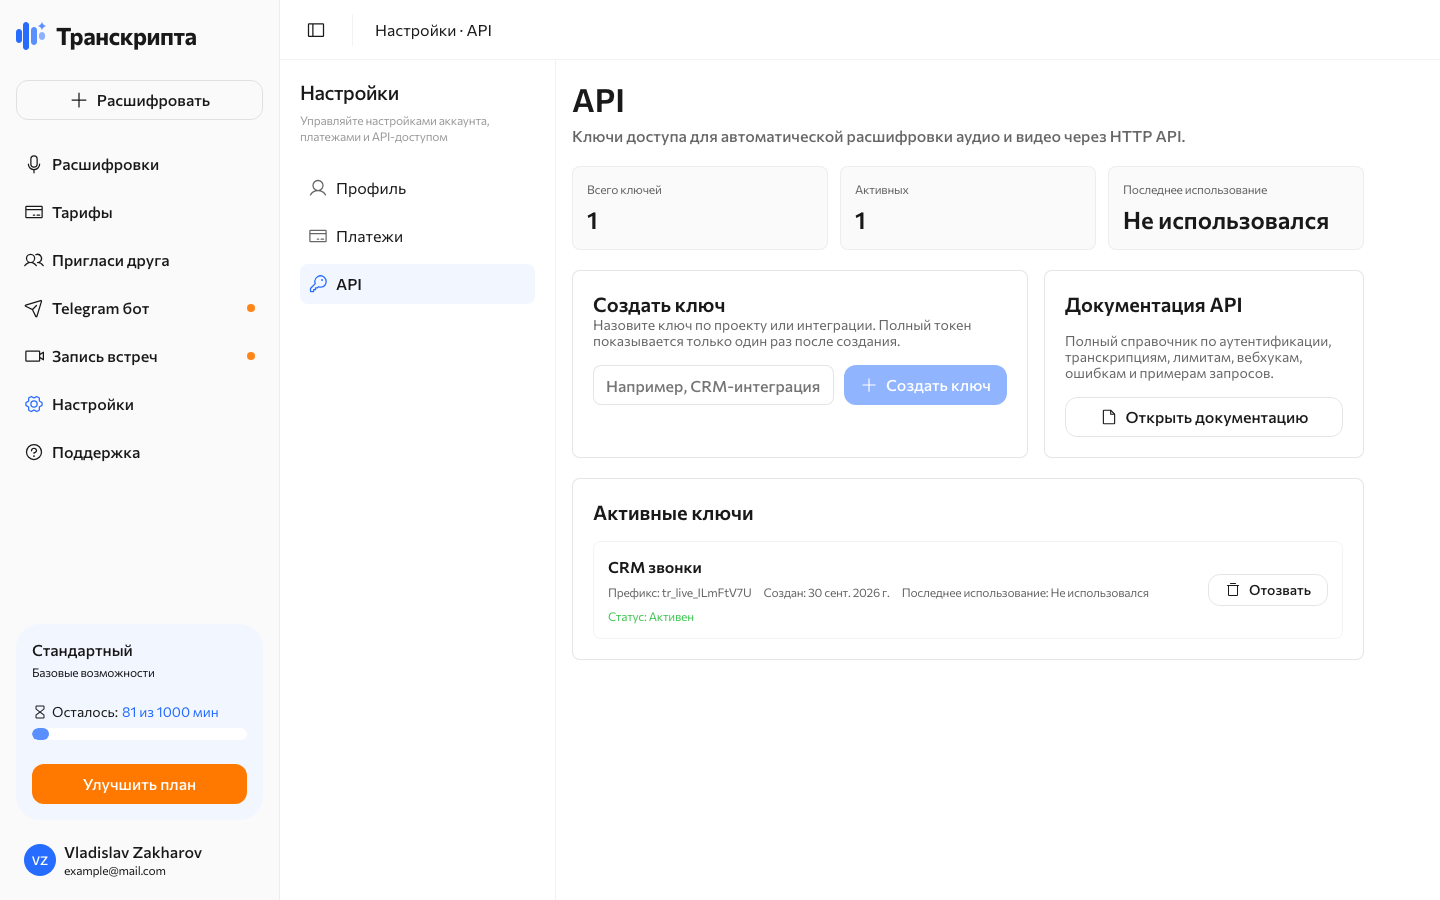The height and width of the screenshot is (900, 1440).
Task: Open the API documentation via Открыть документацию
Action: (x=1204, y=417)
